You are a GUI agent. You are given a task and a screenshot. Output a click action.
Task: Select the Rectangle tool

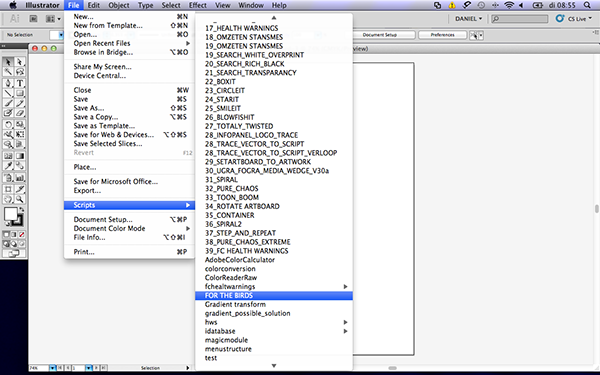tap(20, 93)
